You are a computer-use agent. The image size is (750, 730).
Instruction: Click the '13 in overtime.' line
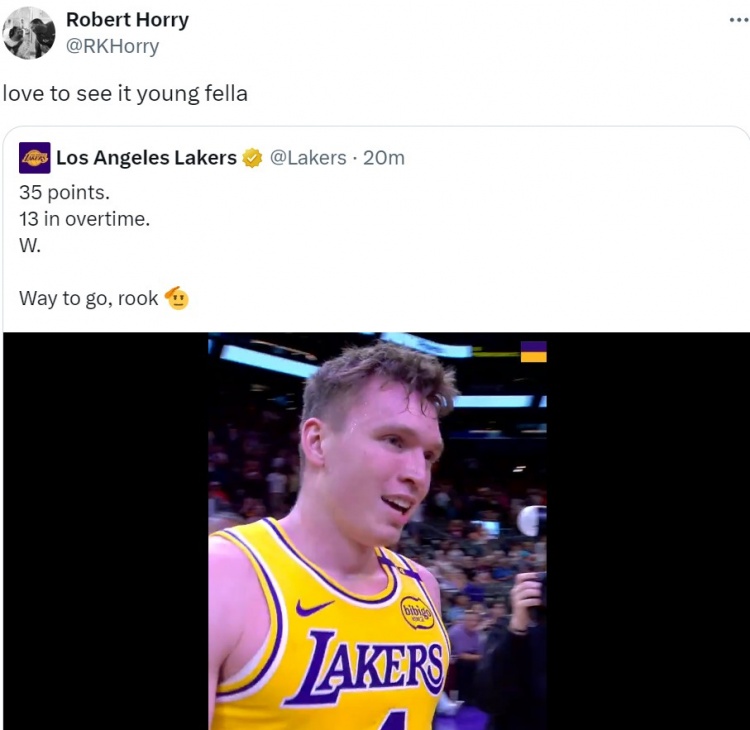[84, 219]
